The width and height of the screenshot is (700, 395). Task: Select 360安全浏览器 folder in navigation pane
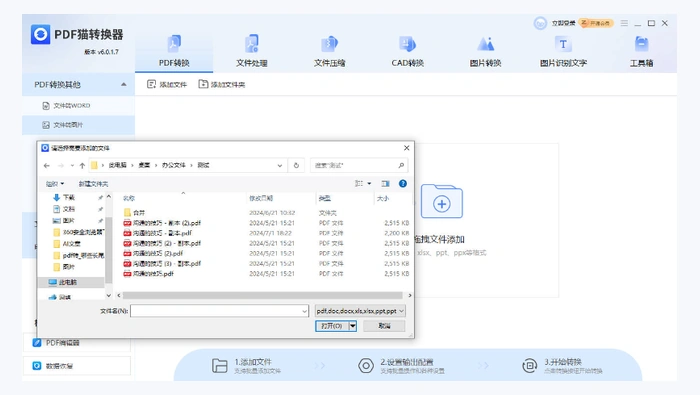point(78,232)
